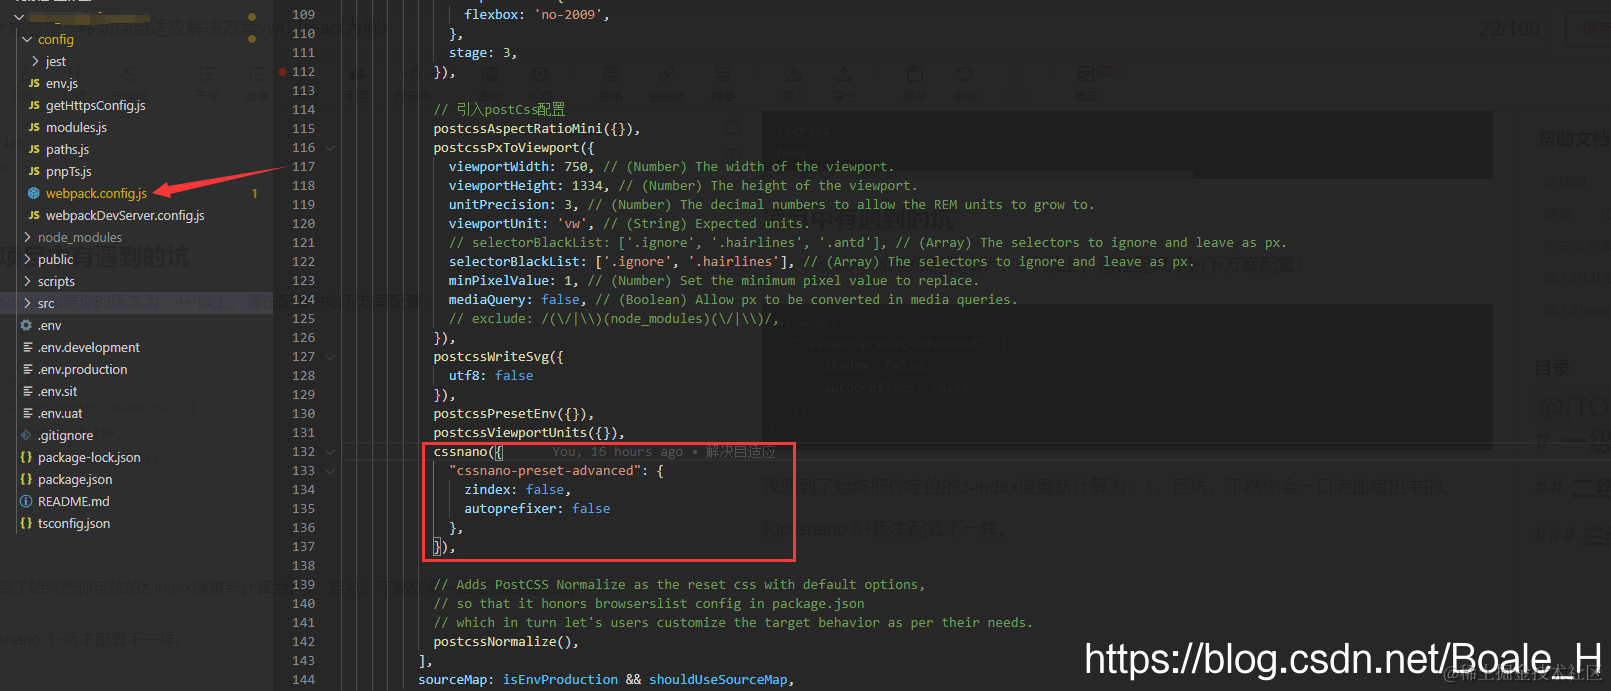The image size is (1611, 691).
Task: Open package.json file
Action: tap(75, 480)
